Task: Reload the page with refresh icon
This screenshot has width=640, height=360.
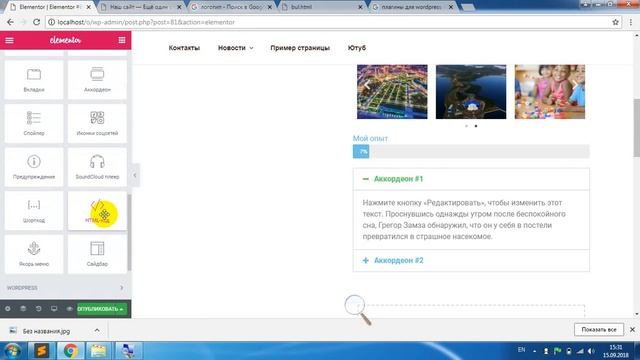Action: click(x=36, y=22)
